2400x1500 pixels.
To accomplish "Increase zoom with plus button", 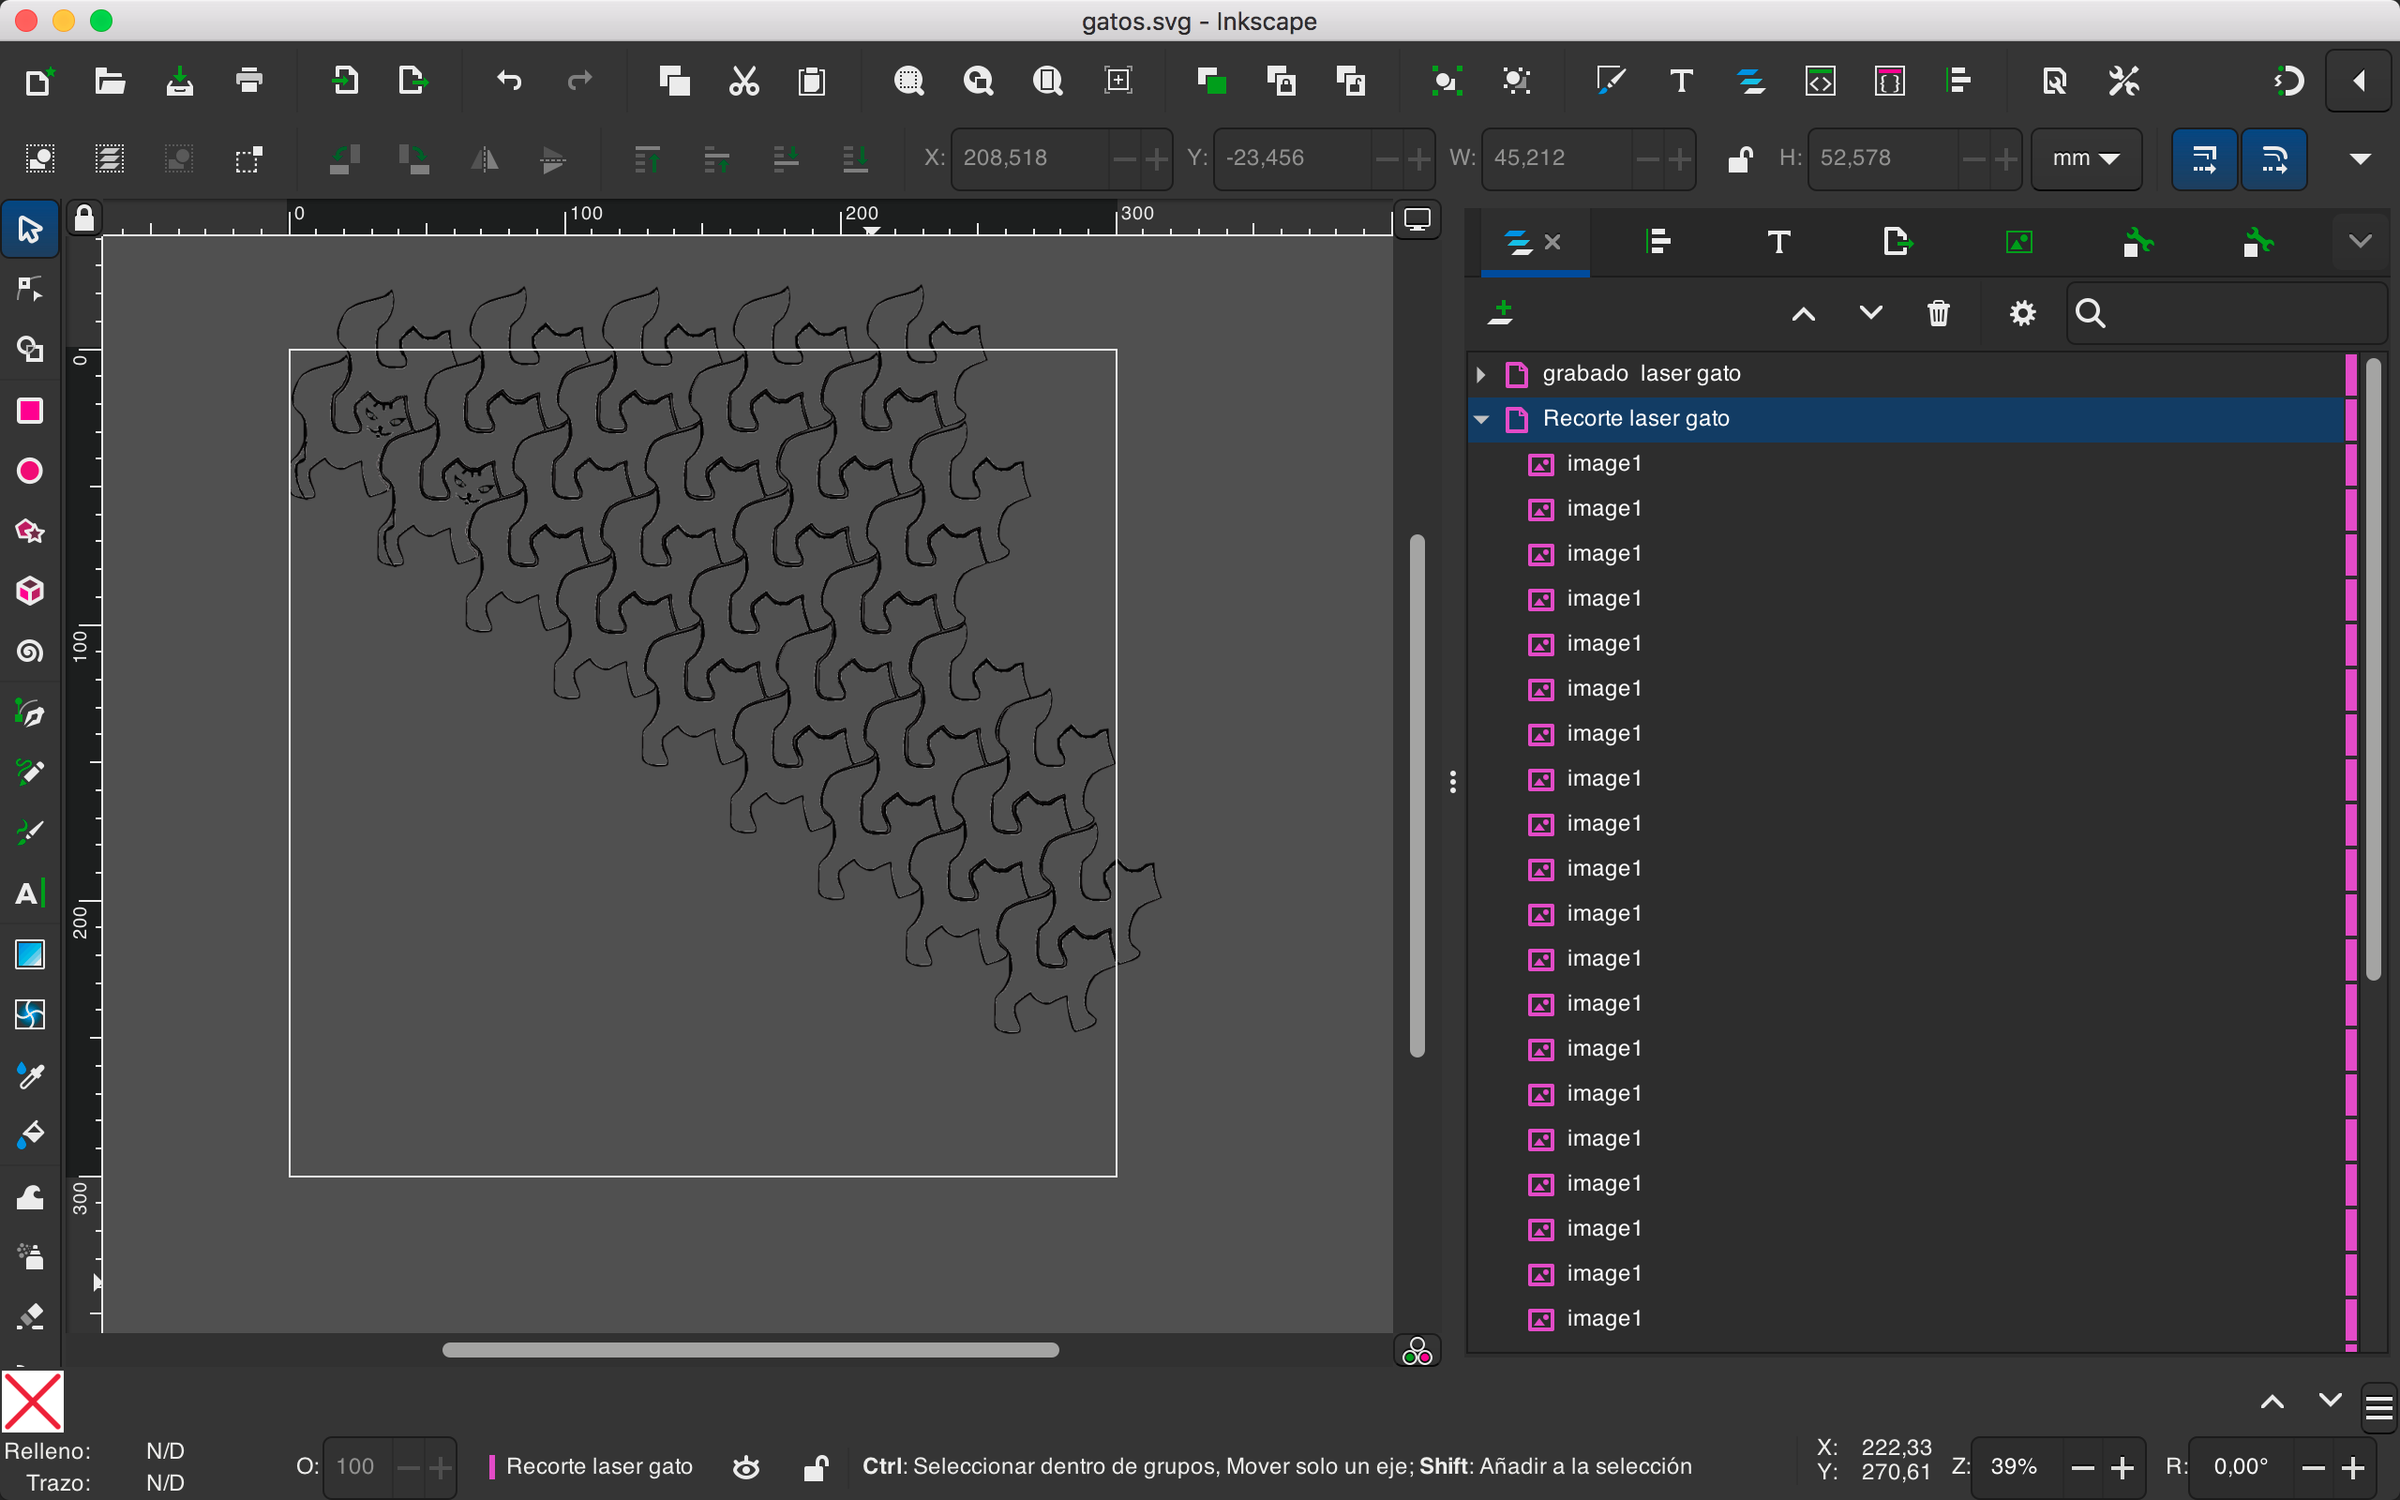I will coord(2121,1467).
